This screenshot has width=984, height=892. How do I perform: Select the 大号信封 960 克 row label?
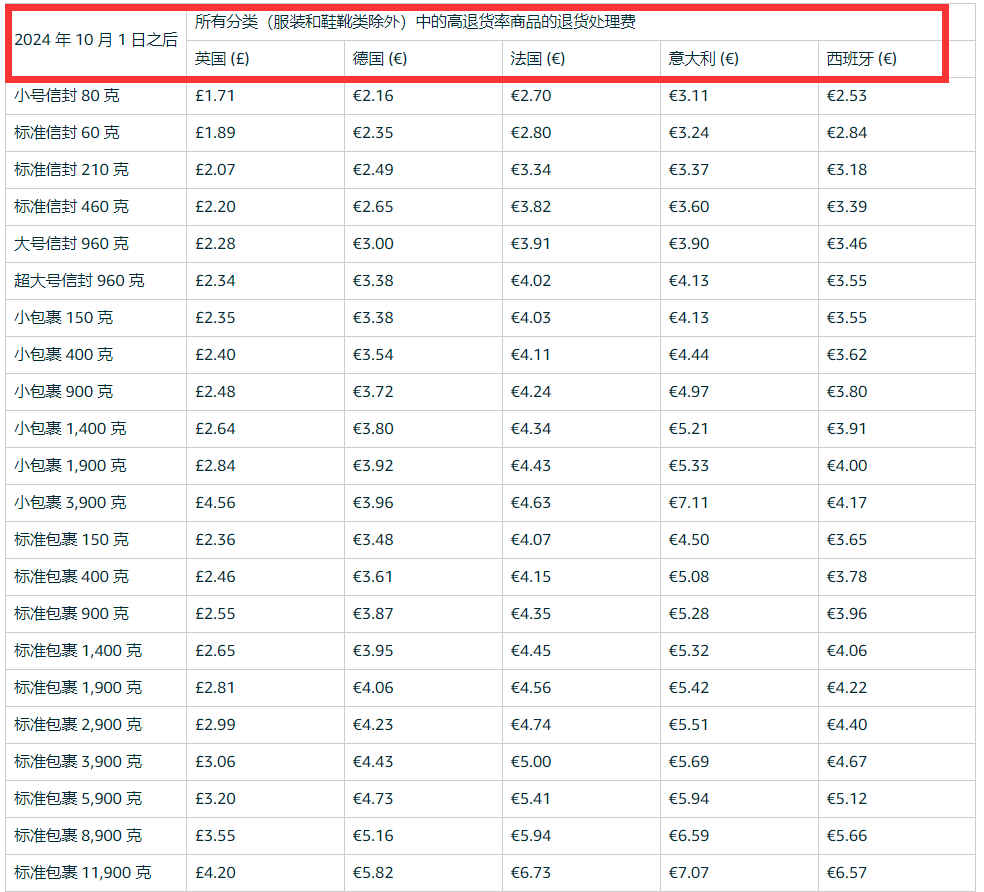point(72,244)
